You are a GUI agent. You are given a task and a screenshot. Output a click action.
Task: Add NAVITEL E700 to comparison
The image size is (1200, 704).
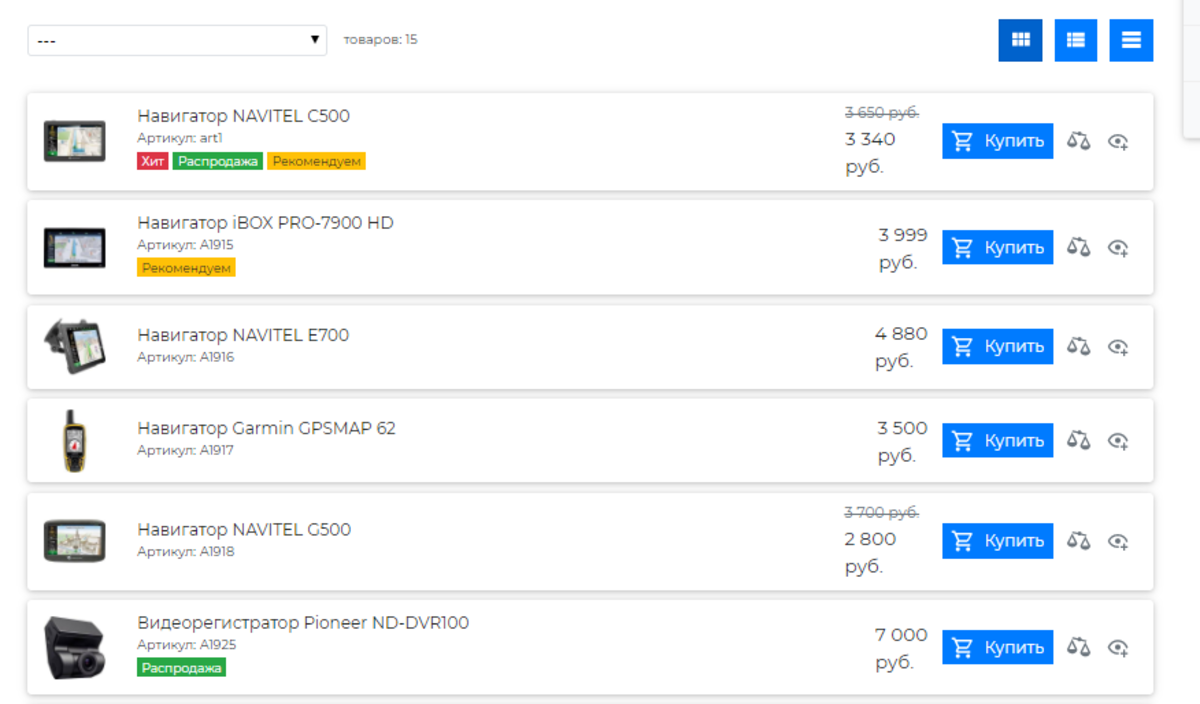(1078, 346)
